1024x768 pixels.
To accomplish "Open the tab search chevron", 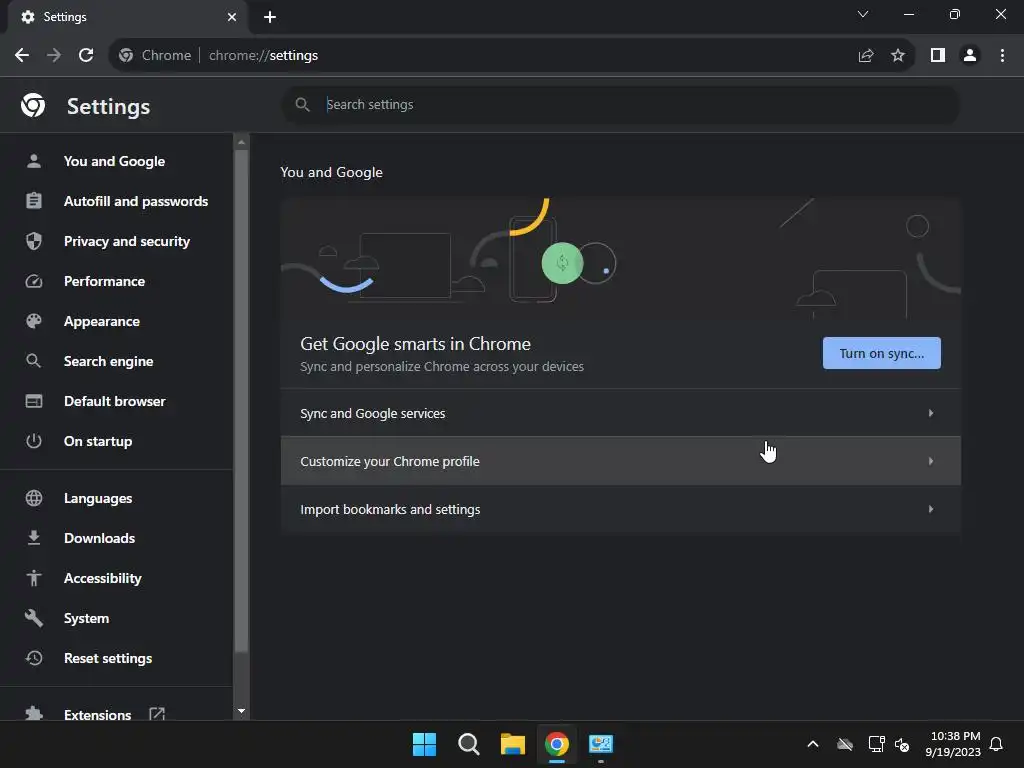I will point(863,14).
